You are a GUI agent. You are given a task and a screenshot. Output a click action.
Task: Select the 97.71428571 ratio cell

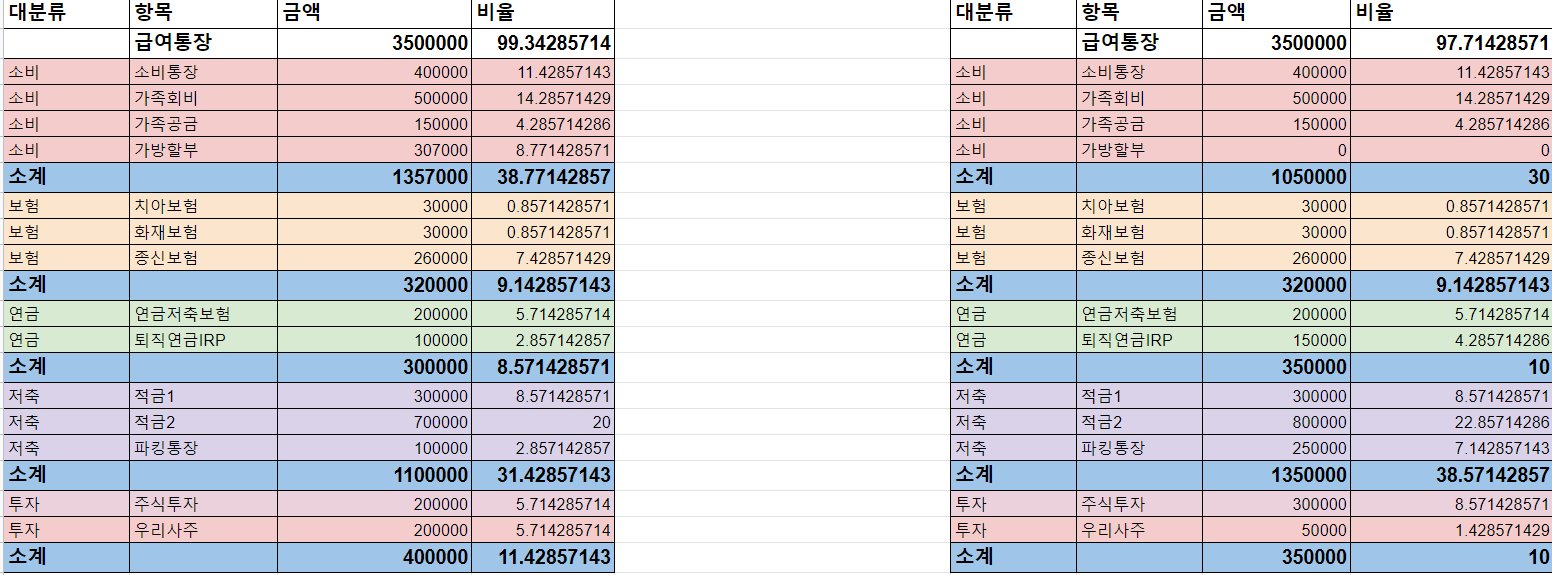pyautogui.click(x=1450, y=44)
